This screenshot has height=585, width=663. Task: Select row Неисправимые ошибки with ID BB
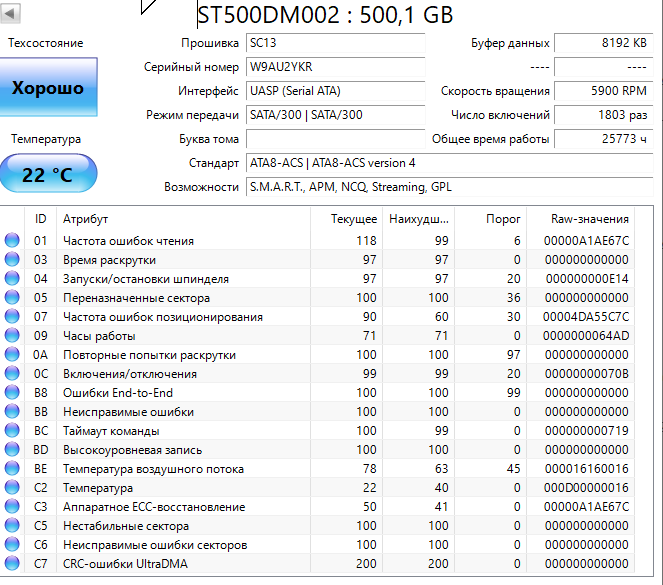(x=318, y=412)
